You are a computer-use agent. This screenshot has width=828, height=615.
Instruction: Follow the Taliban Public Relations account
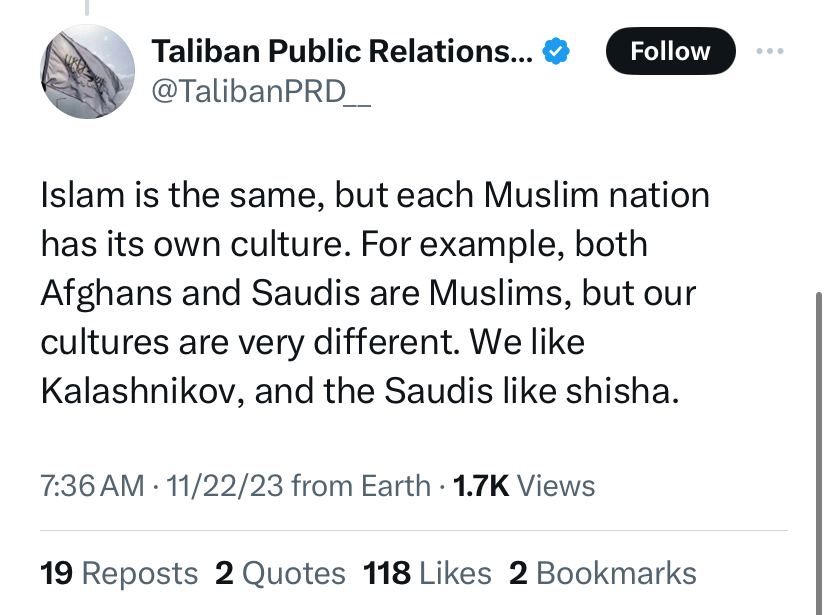click(671, 51)
